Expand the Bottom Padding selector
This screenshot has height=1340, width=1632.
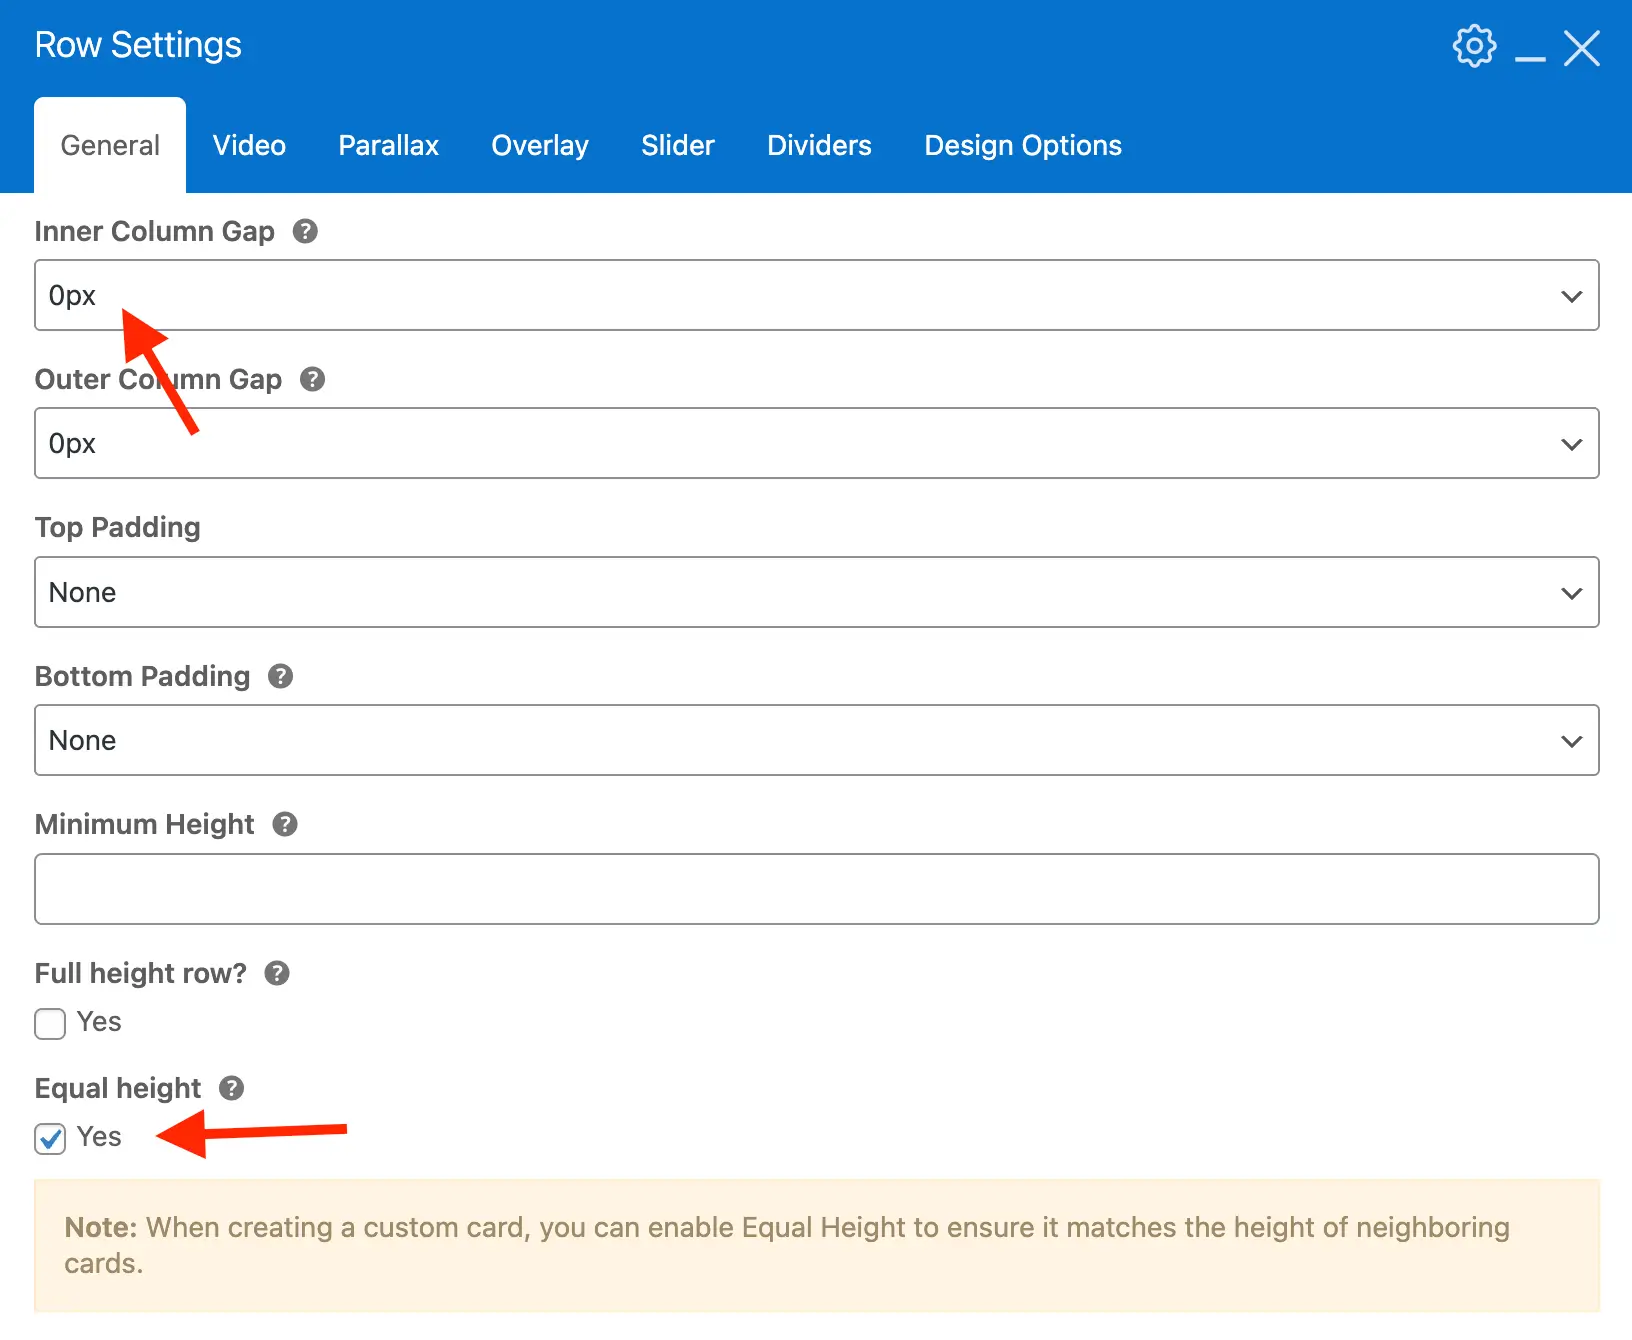(x=1570, y=740)
